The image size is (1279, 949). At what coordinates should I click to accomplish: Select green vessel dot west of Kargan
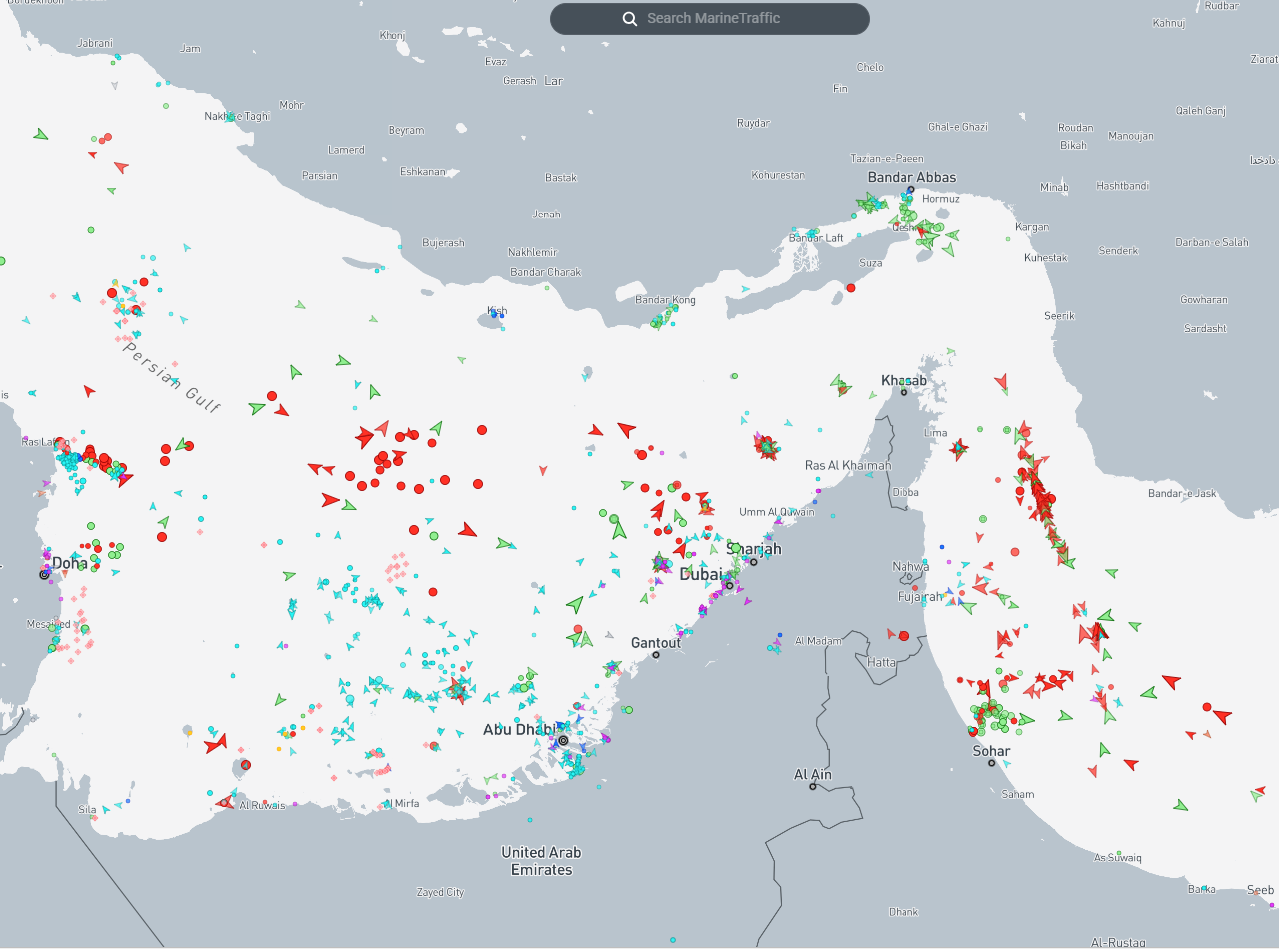coord(1008,238)
